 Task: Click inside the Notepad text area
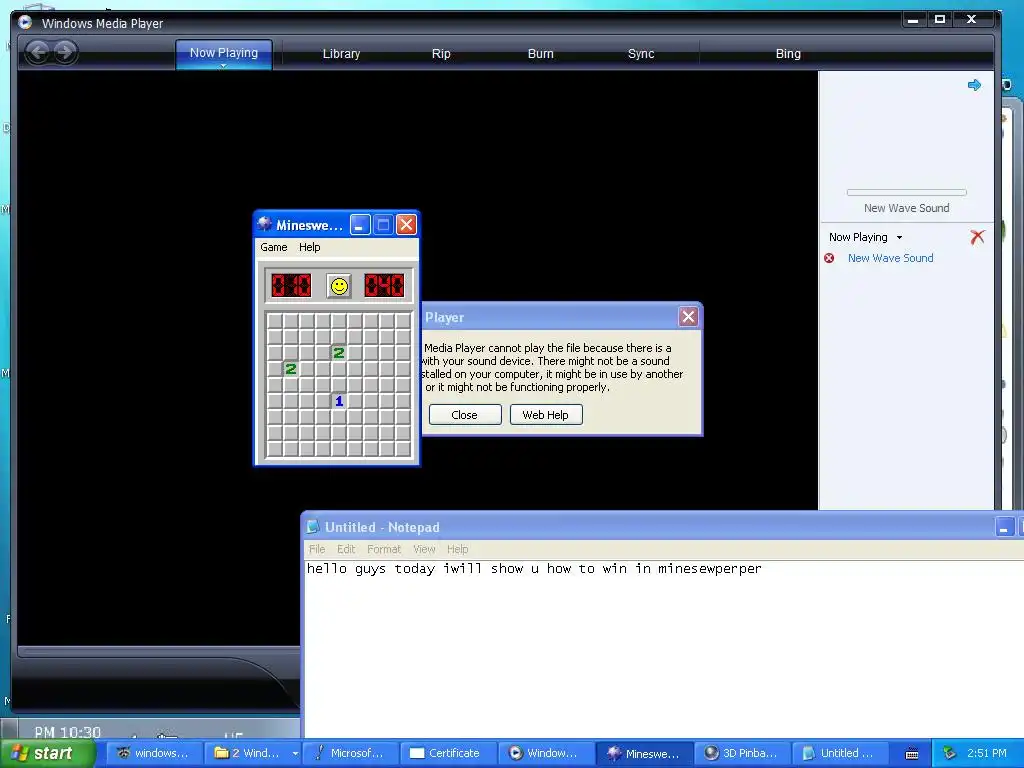point(664,649)
